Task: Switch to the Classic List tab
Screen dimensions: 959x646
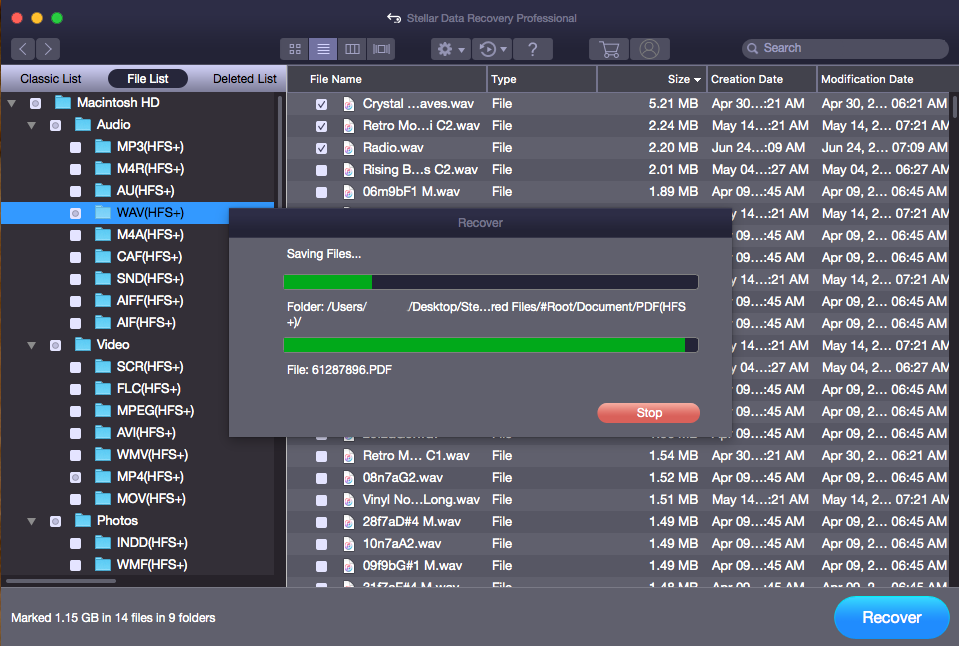Action: [x=51, y=79]
